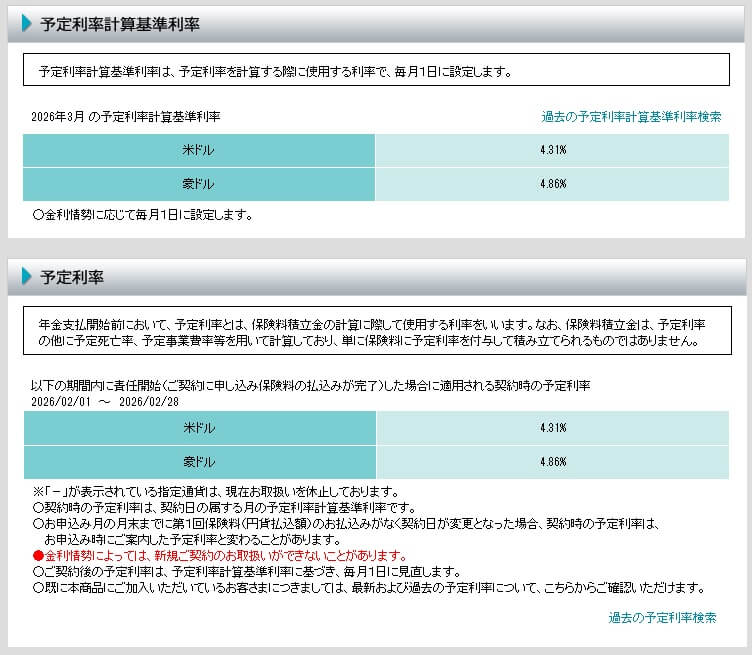
Task: Open the 過去の予定利率検索 link at the bottom
Action: coord(662,618)
